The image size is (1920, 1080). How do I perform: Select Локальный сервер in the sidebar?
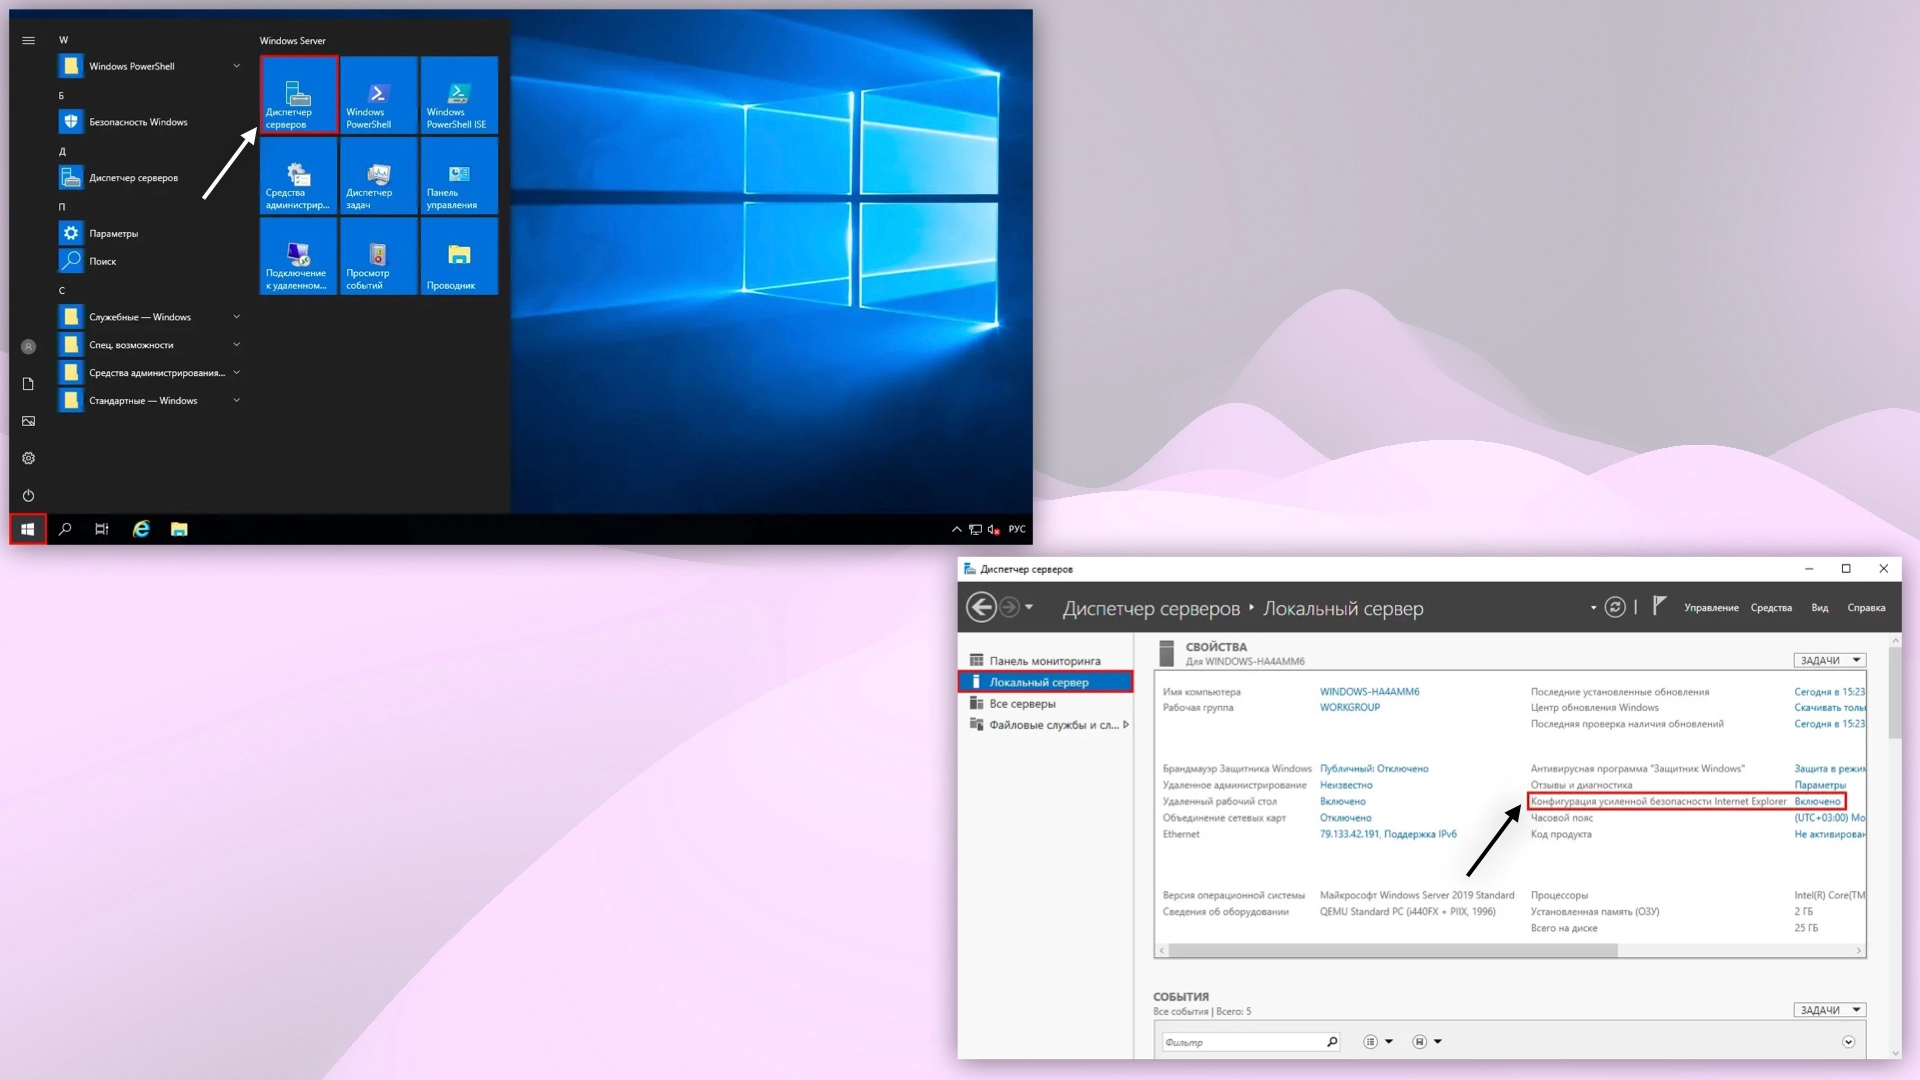pyautogui.click(x=1040, y=681)
